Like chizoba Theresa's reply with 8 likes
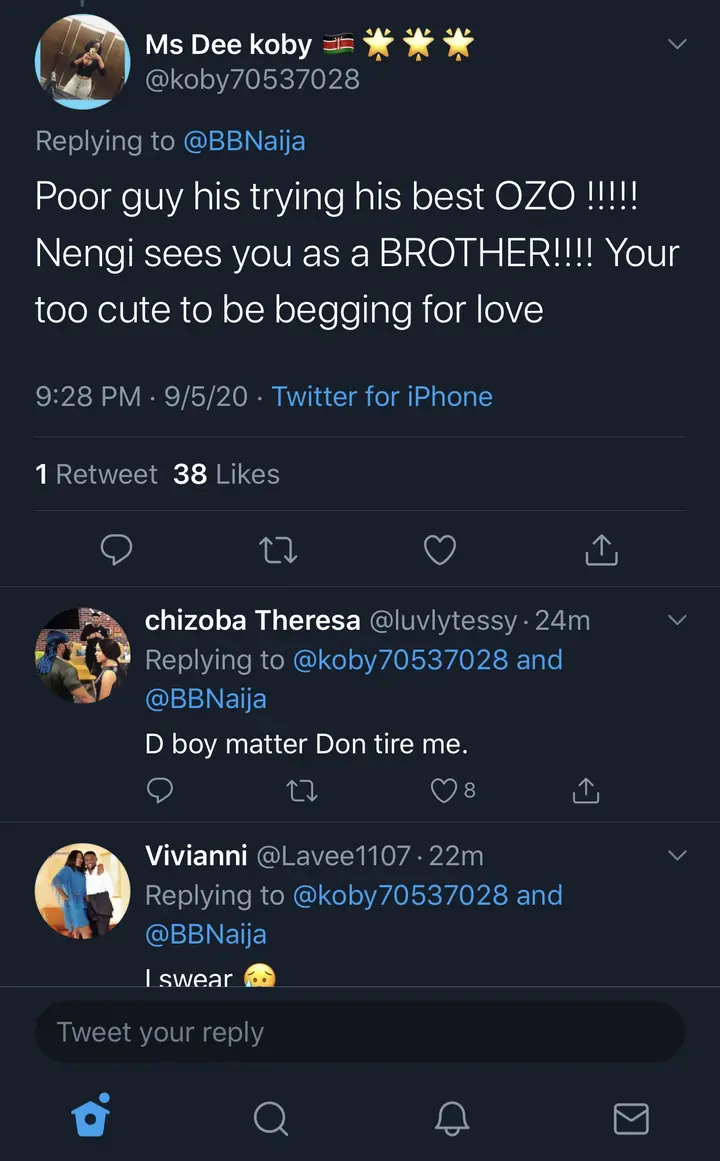Screen dimensions: 720x1161 point(444,791)
